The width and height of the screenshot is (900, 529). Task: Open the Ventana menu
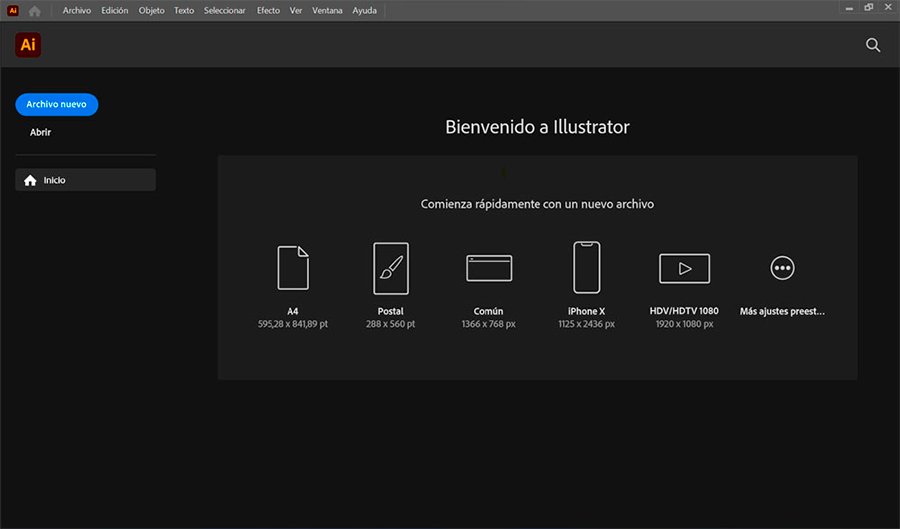327,10
